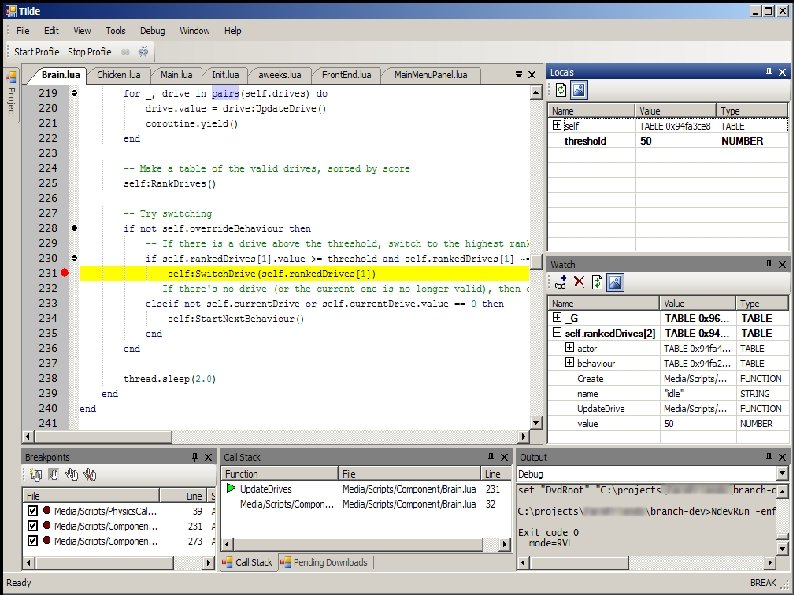
Task: Click second icon in Breakpoints toolbar
Action: [53, 474]
